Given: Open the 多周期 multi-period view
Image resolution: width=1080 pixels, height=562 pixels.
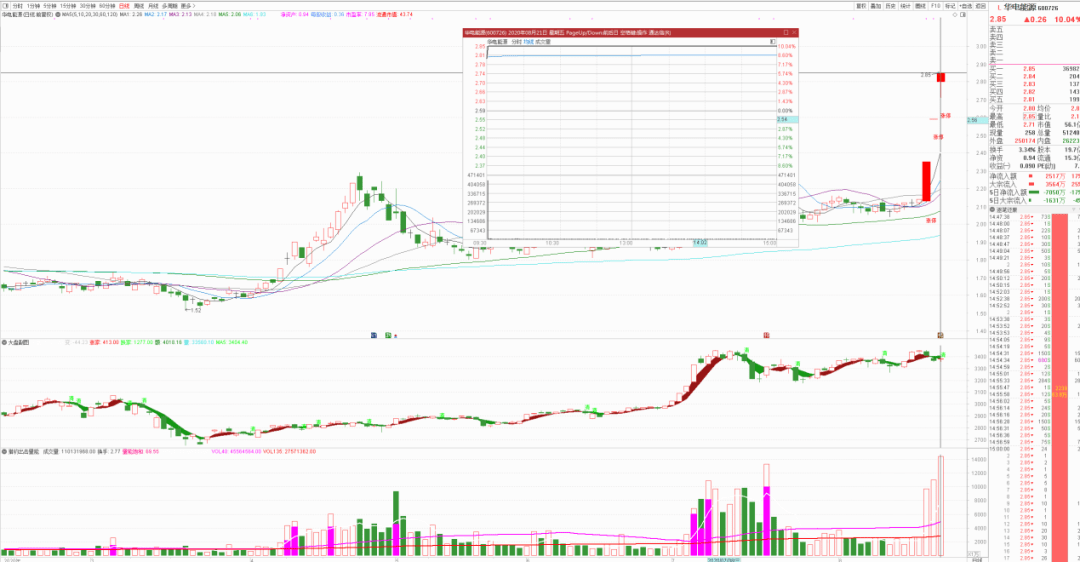Looking at the screenshot, I should click(x=169, y=6).
